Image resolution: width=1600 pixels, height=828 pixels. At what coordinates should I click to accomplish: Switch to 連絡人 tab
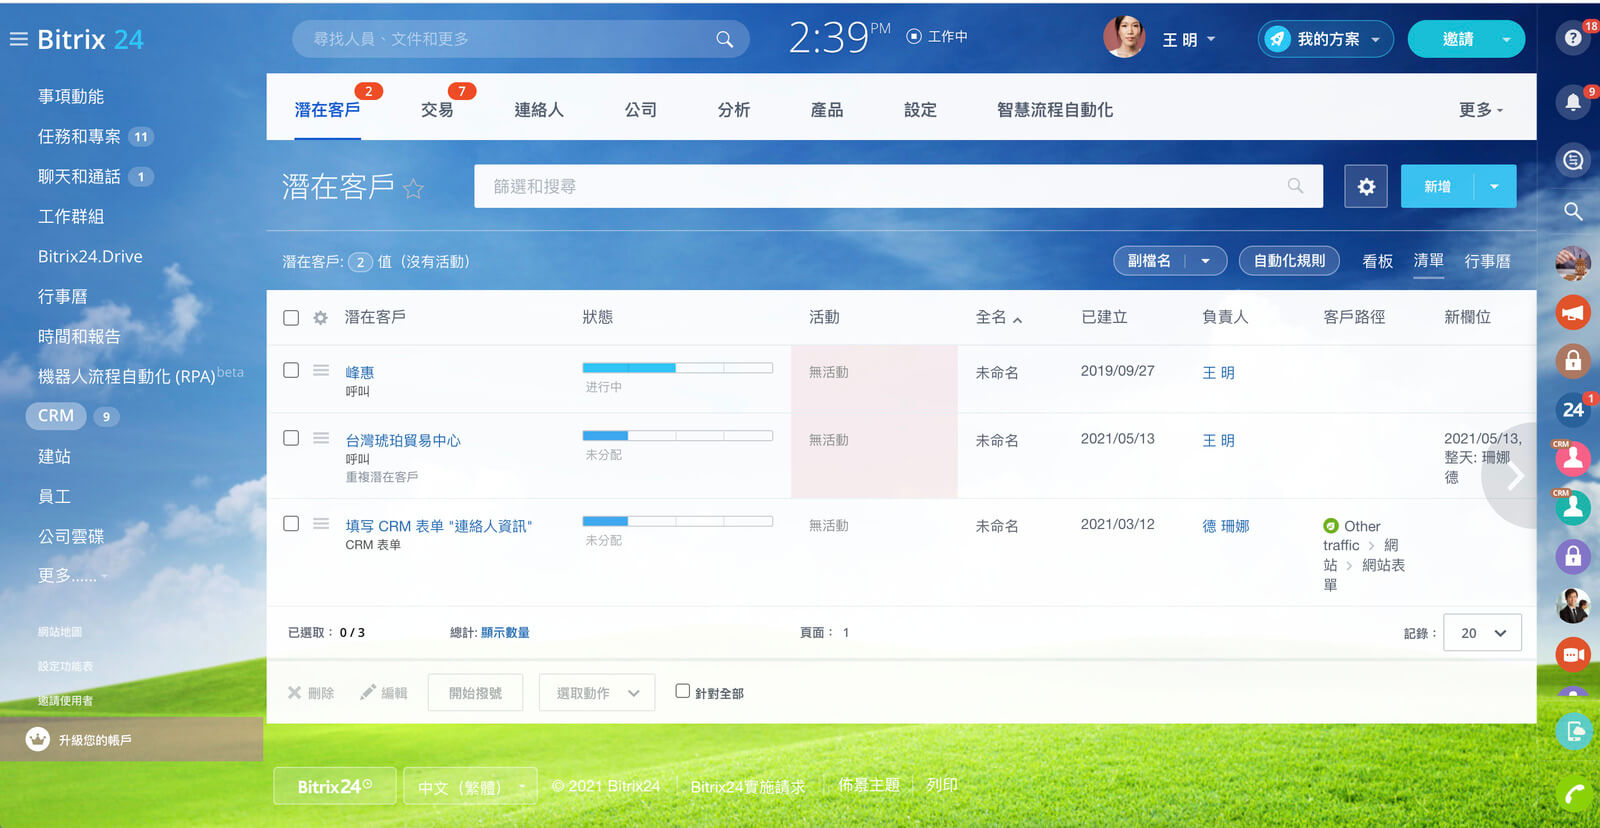[x=538, y=110]
